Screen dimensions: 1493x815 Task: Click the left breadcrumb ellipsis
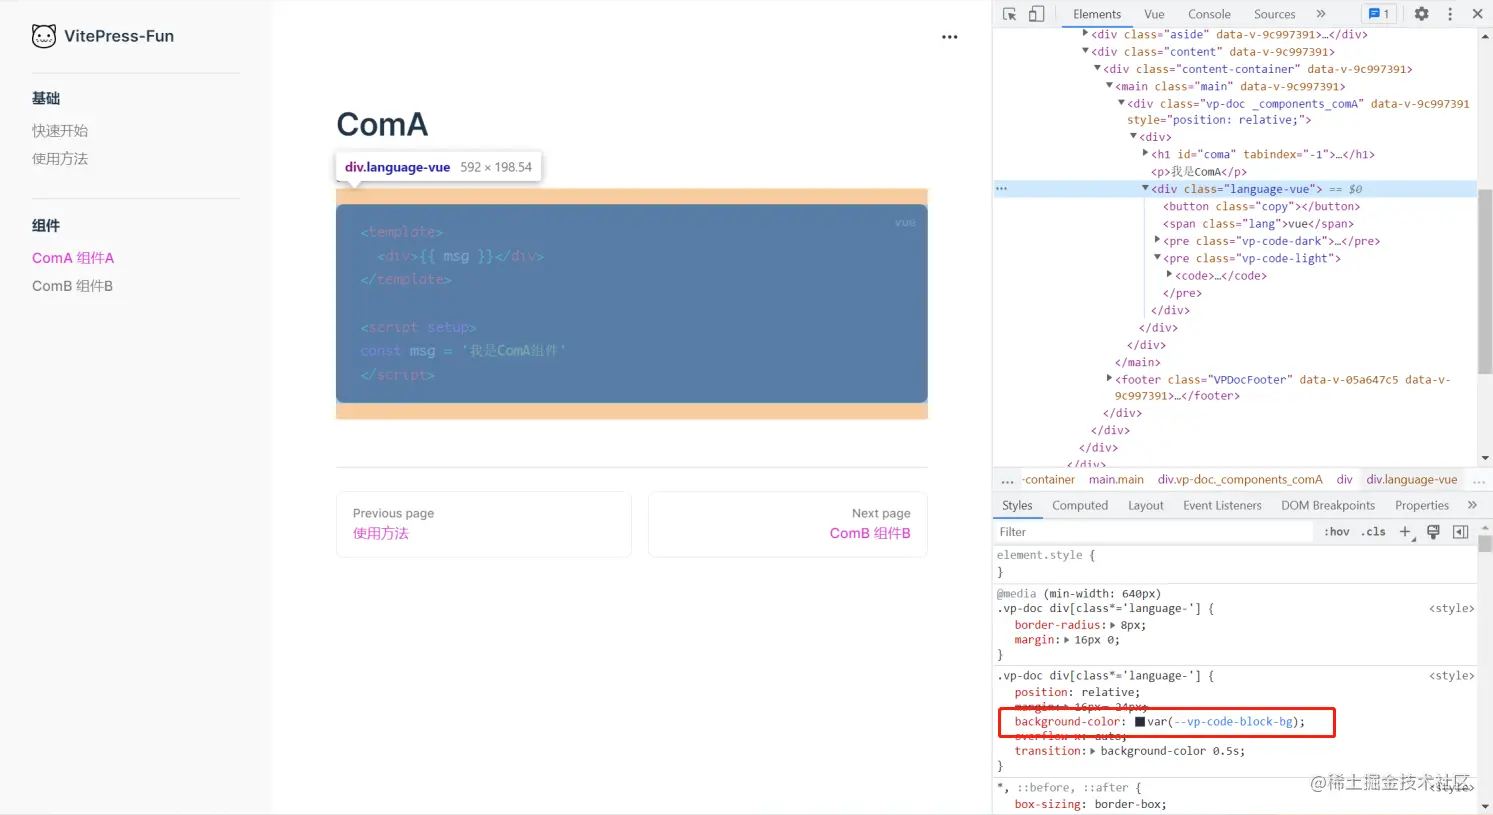click(1007, 480)
